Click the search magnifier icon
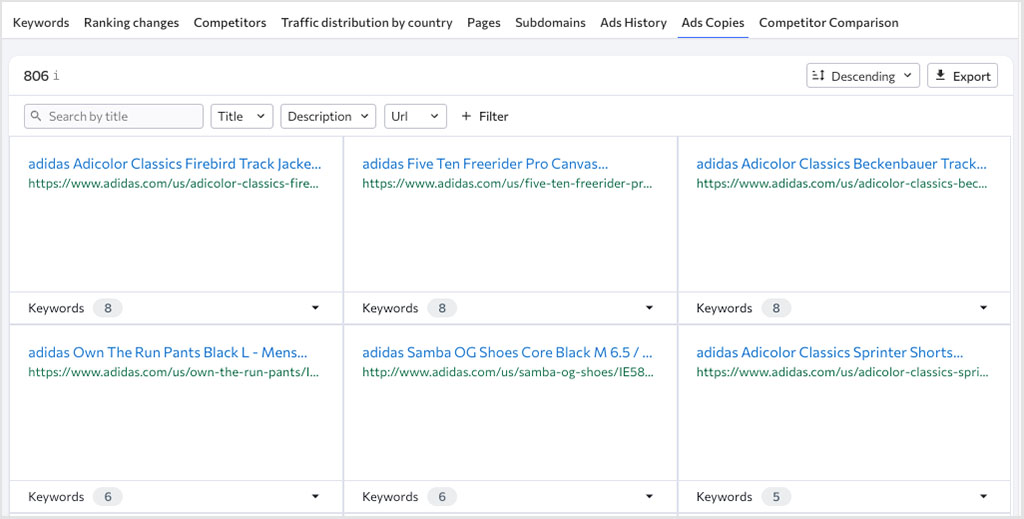Screen dimensions: 1024x519 (37, 116)
